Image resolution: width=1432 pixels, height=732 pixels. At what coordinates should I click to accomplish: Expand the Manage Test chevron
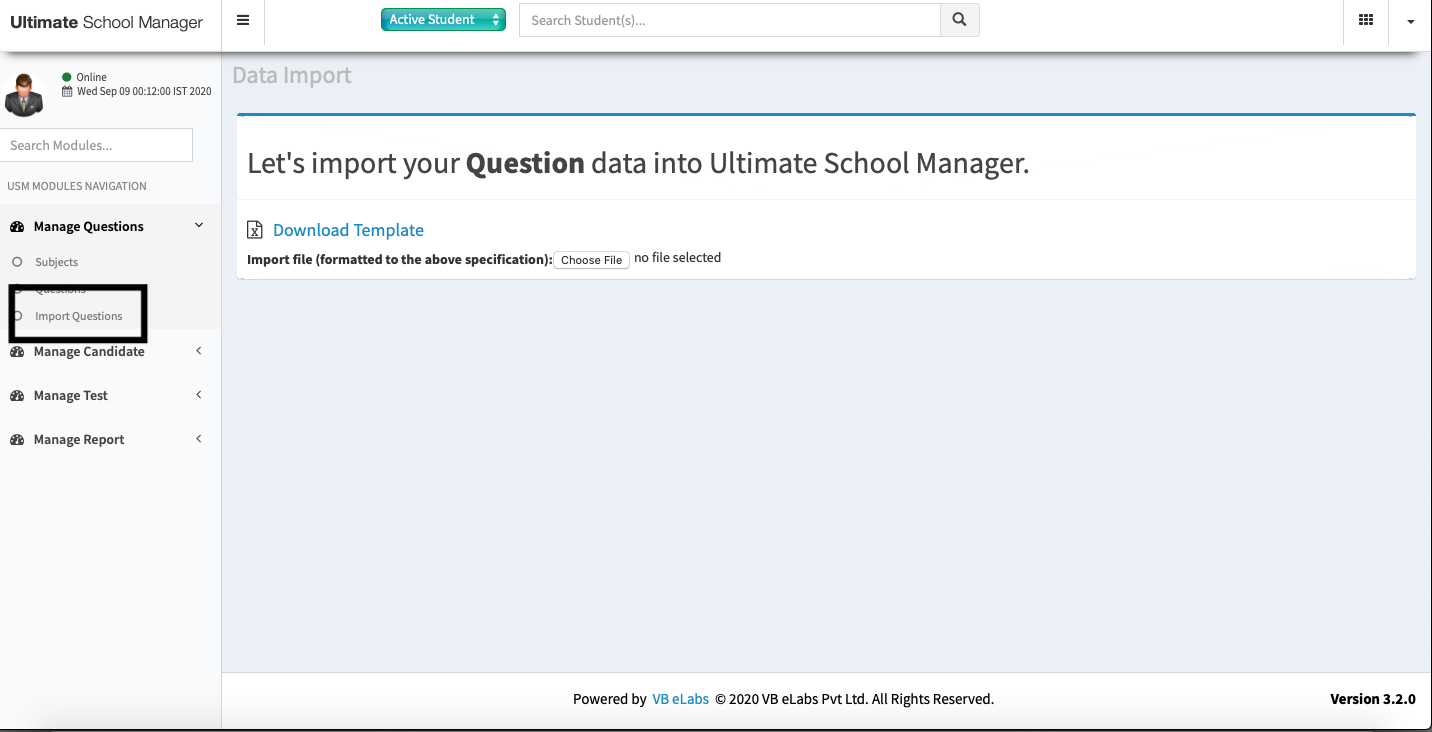click(x=199, y=395)
